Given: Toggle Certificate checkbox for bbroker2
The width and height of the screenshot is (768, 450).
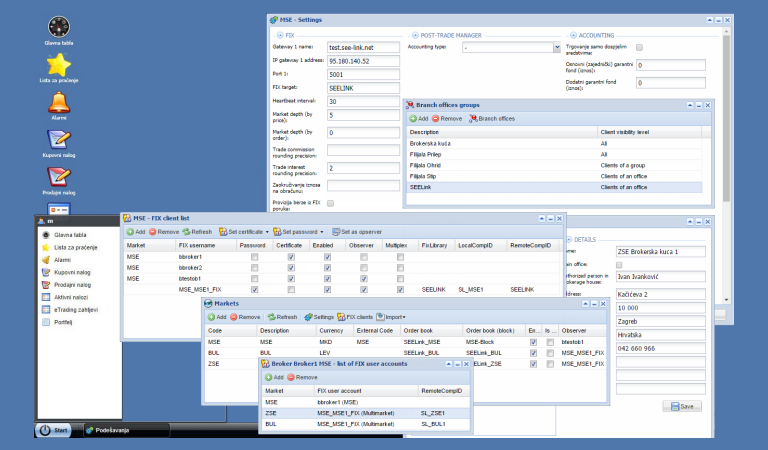Looking at the screenshot, I should 291,267.
